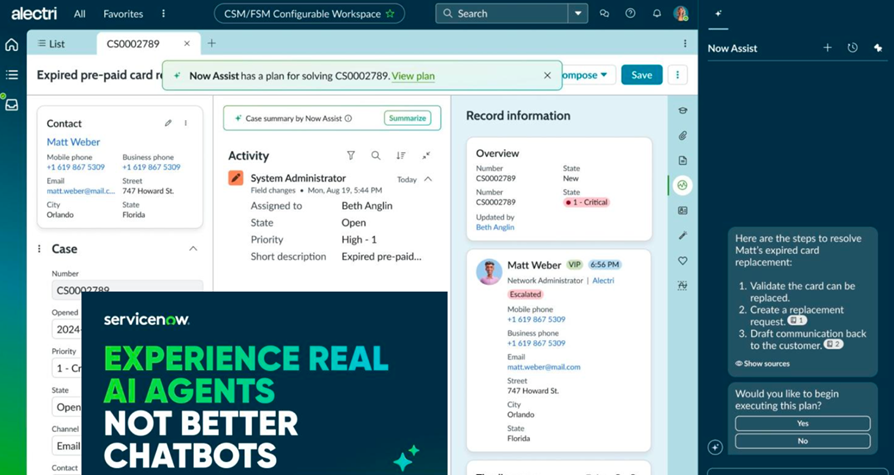
Task: Open the notifications bell icon
Action: (656, 14)
